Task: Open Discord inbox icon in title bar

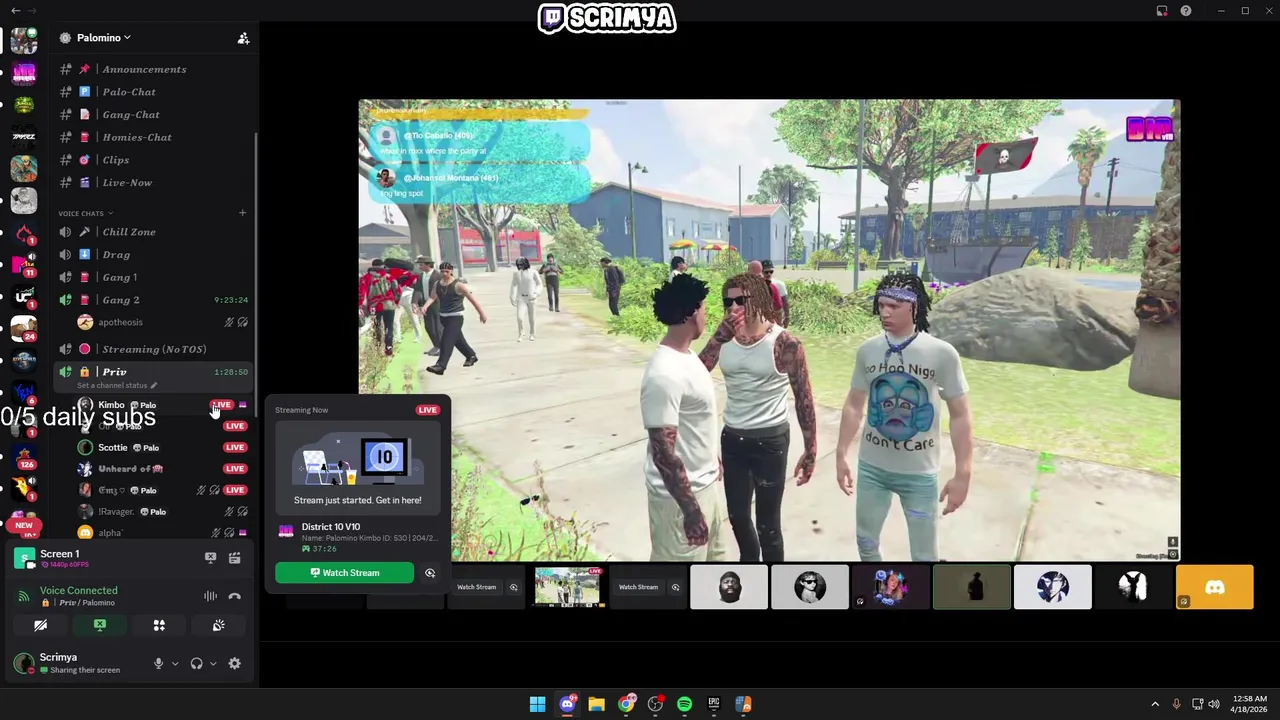Action: pyautogui.click(x=1162, y=11)
